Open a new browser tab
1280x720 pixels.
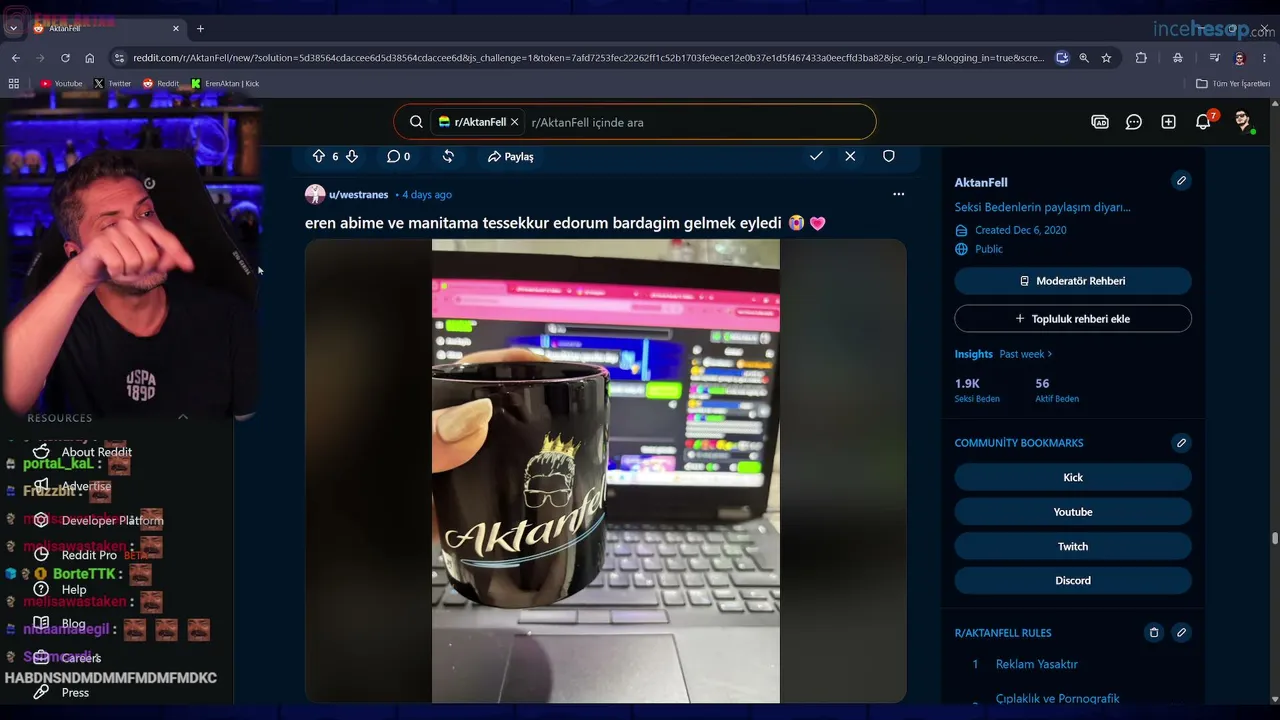point(200,28)
